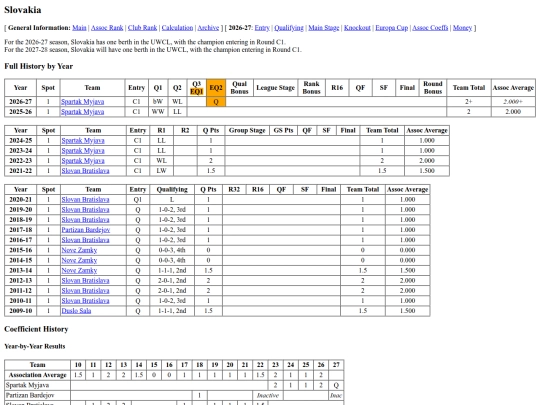The image size is (540, 405).
Task: Open Nove Zamky link in 2014-15 row
Action: pyautogui.click(x=79, y=260)
